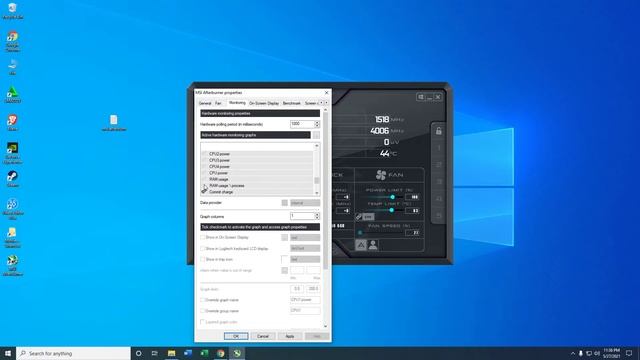Enable Show in tray icon checkbox
Screen dimensions: 640x360
click(202, 259)
